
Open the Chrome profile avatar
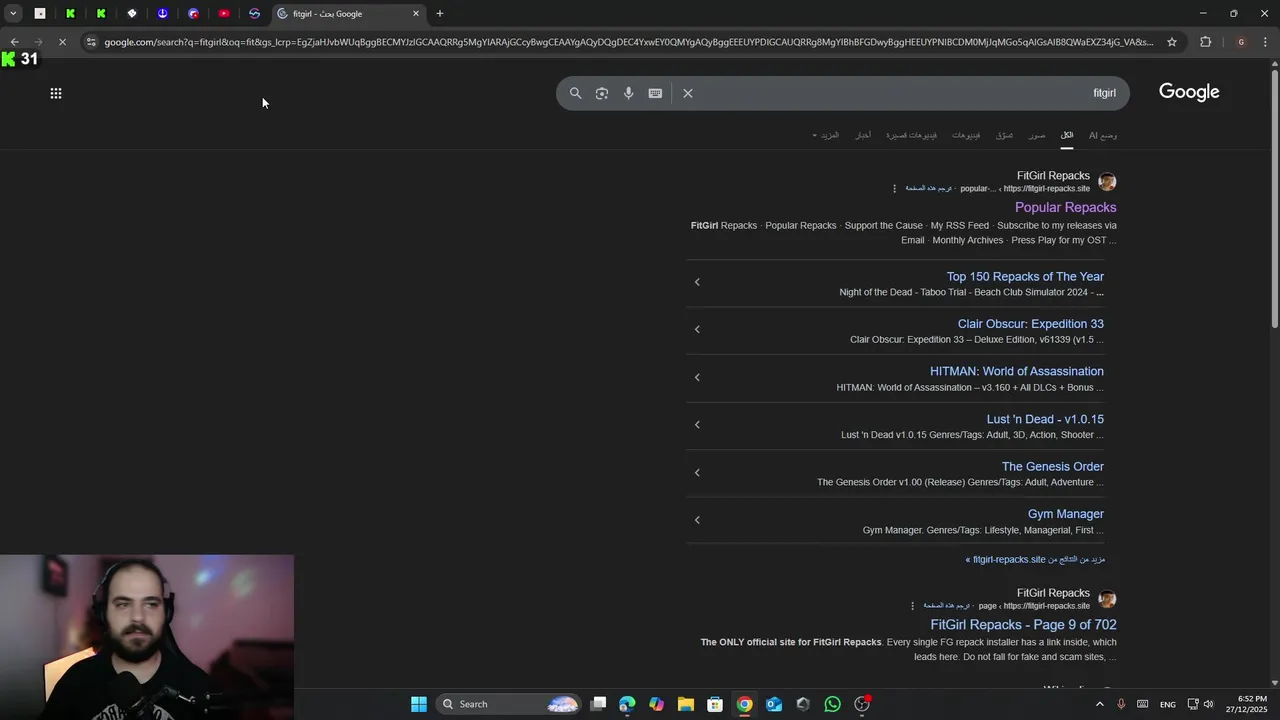1241,42
